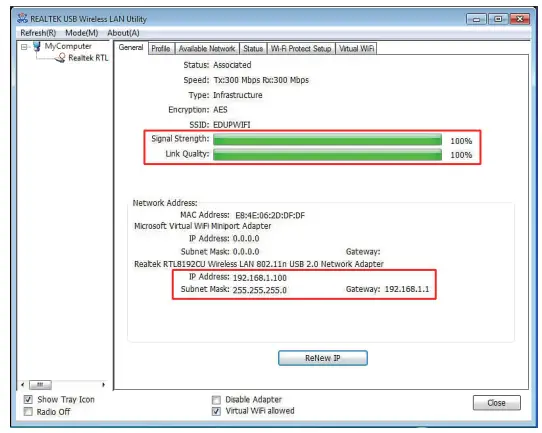Click the Realtek RTL8192CU adapter name text
542x433 pixels.
(x=259, y=264)
